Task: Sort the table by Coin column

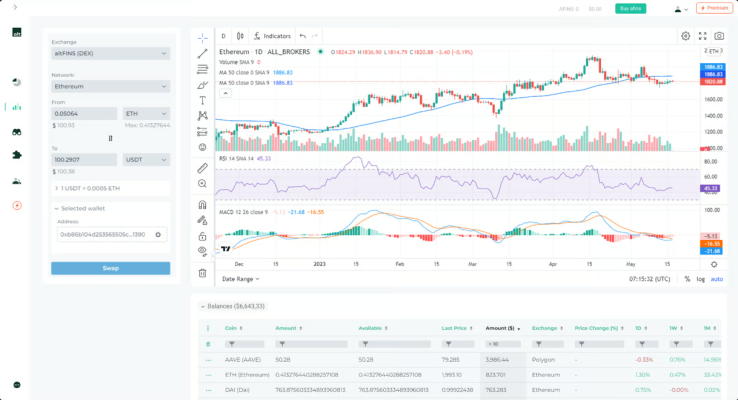Action: 233,328
